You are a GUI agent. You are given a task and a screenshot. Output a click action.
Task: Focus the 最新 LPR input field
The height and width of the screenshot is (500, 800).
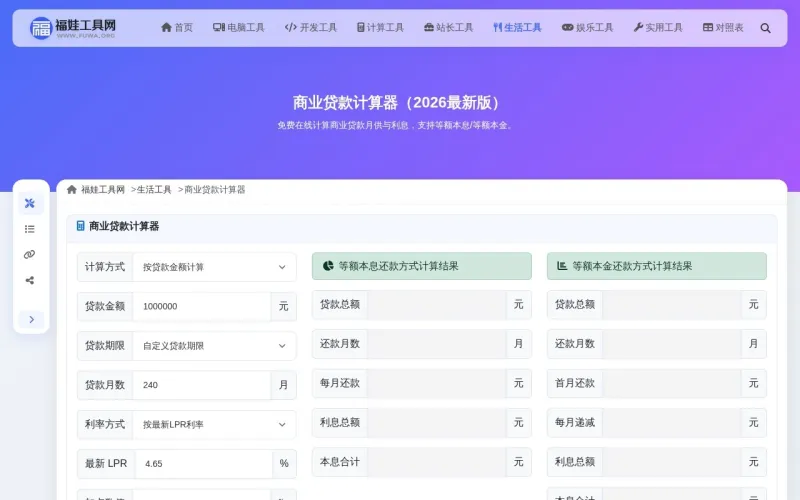[204, 463]
